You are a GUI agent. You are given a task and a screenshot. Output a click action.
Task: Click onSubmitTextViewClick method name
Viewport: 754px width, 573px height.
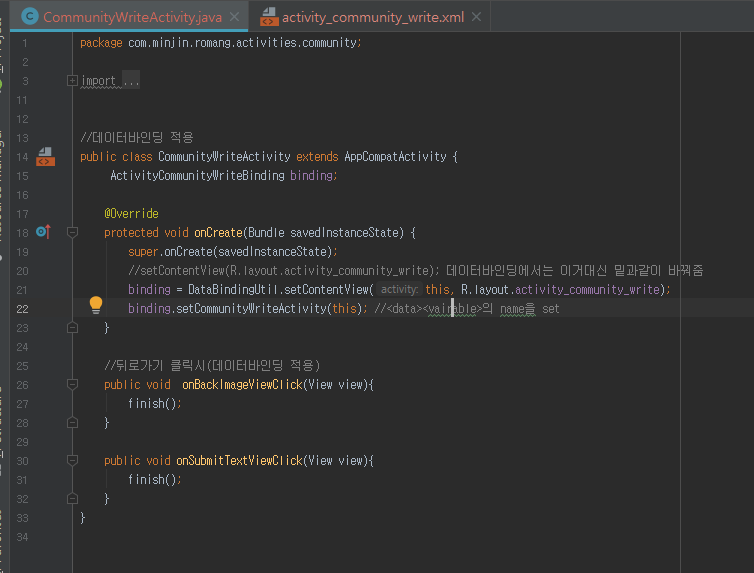pos(239,461)
